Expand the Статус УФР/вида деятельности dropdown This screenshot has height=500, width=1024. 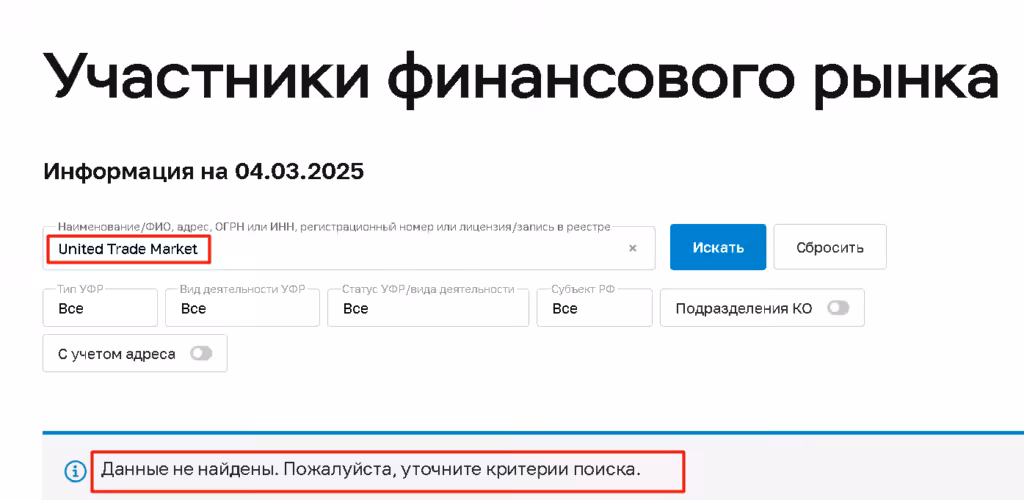[428, 308]
